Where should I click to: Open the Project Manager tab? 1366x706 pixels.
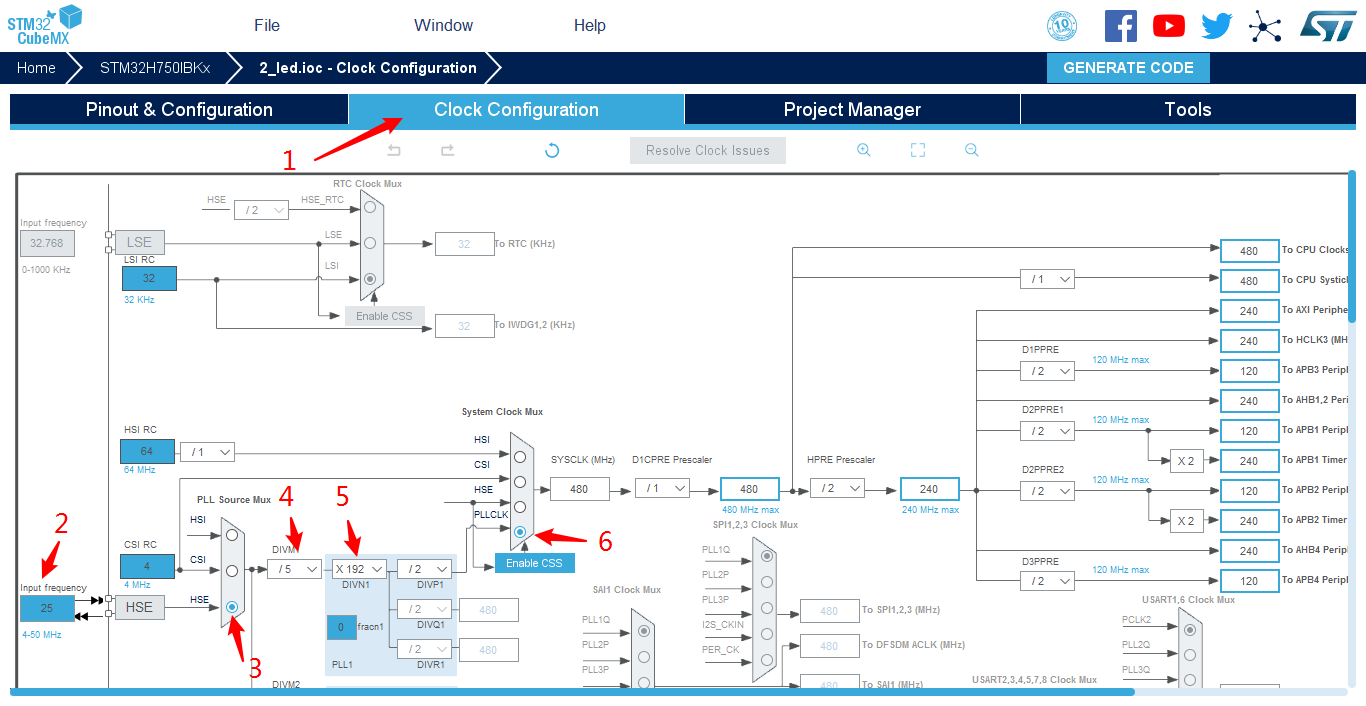(852, 110)
